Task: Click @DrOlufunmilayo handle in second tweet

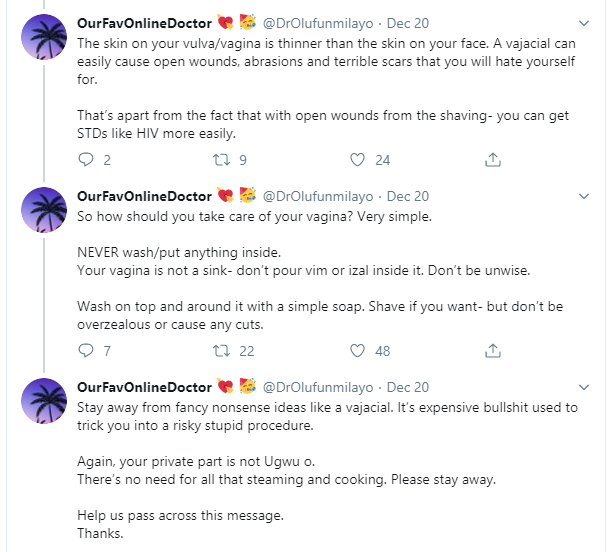Action: [318, 196]
